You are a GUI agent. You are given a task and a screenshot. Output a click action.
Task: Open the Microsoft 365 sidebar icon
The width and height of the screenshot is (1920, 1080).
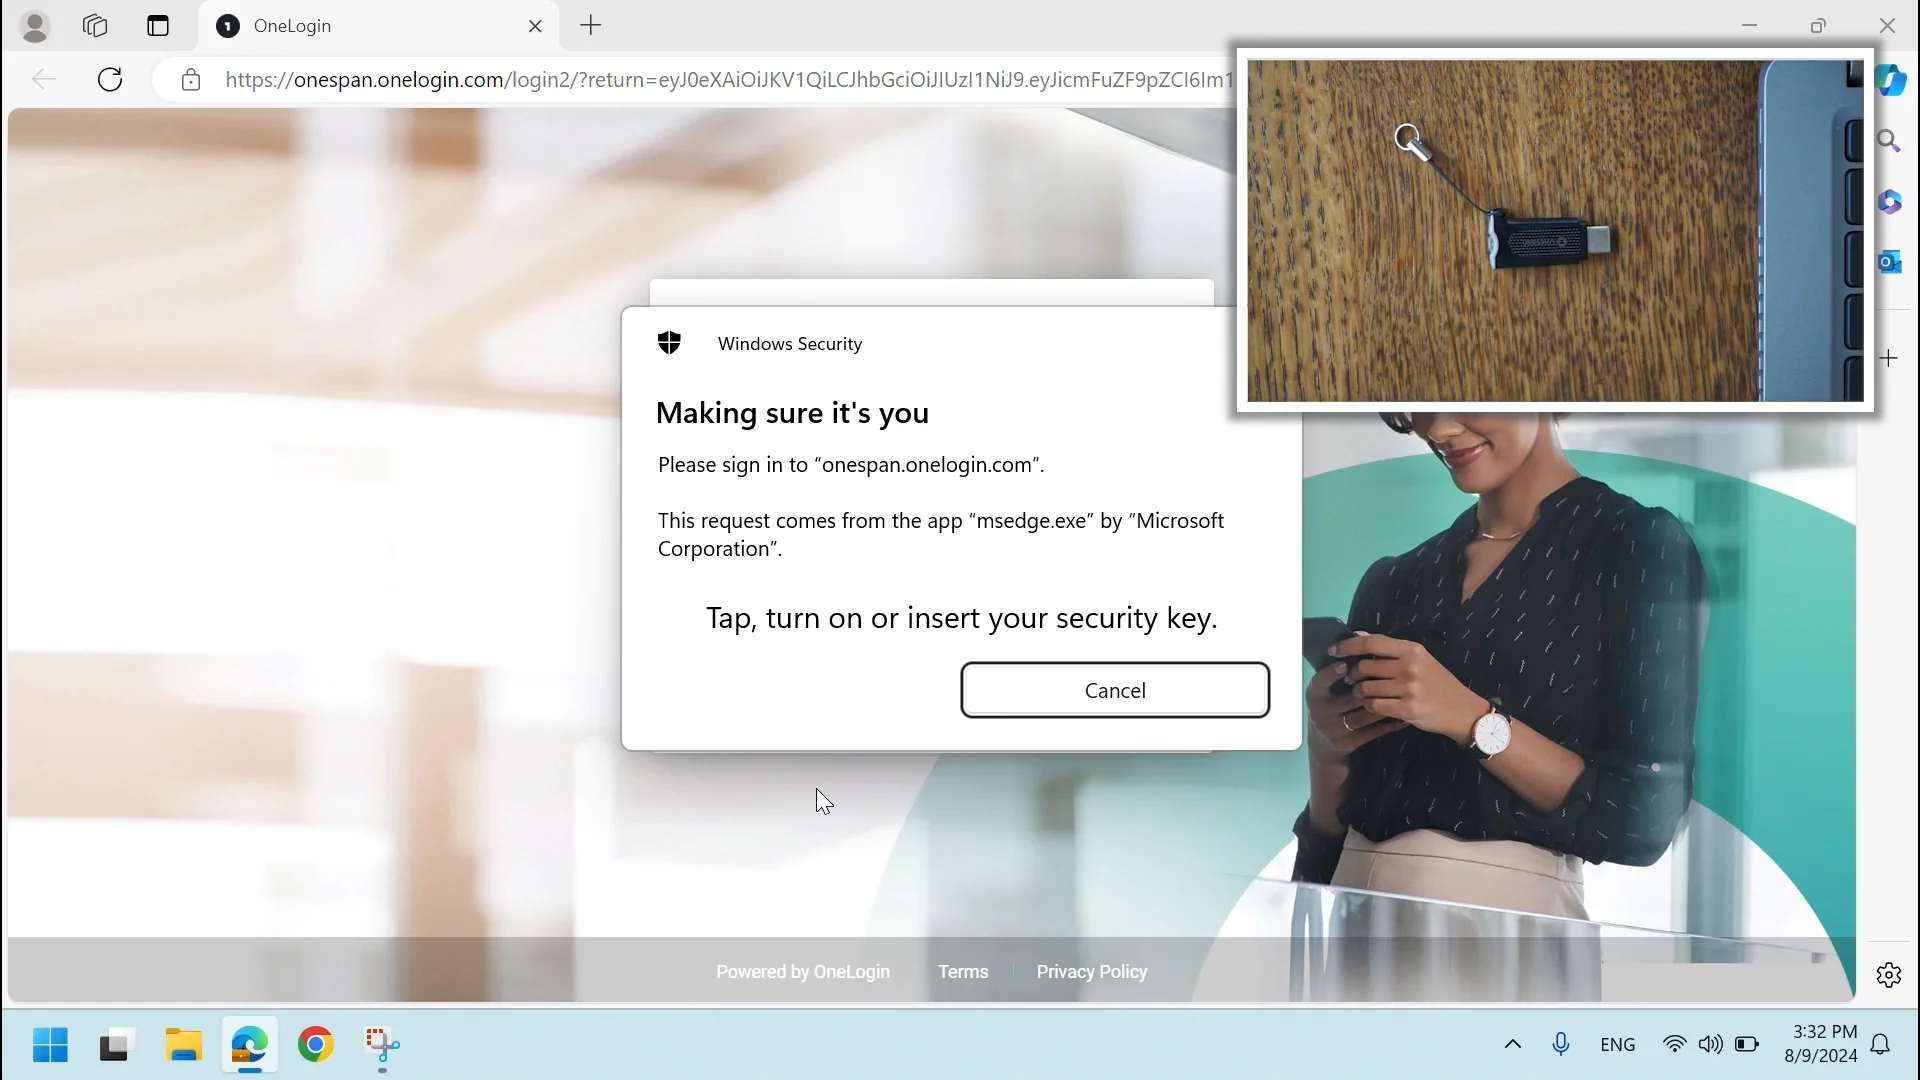(1889, 202)
